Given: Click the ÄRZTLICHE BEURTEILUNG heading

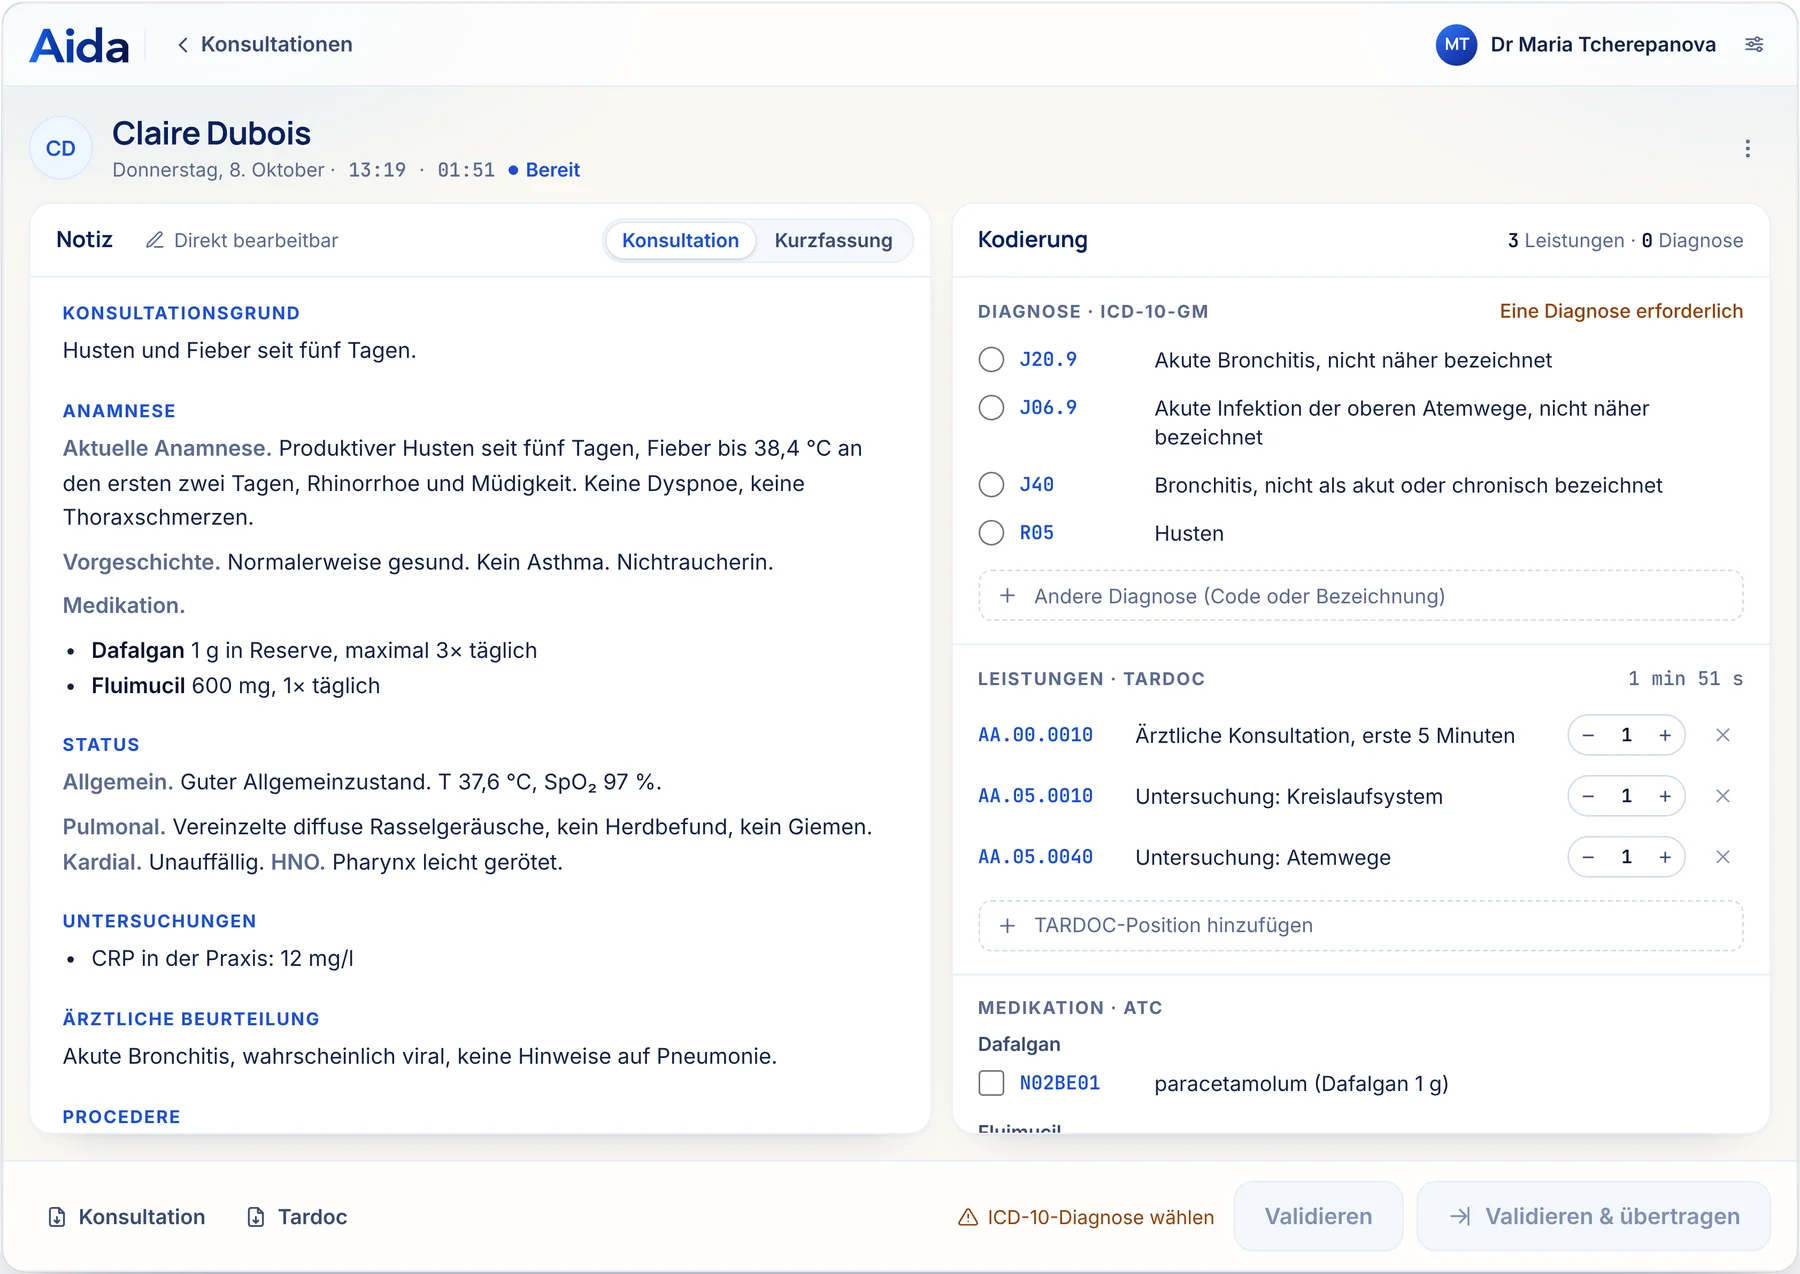Looking at the screenshot, I should coord(191,1019).
